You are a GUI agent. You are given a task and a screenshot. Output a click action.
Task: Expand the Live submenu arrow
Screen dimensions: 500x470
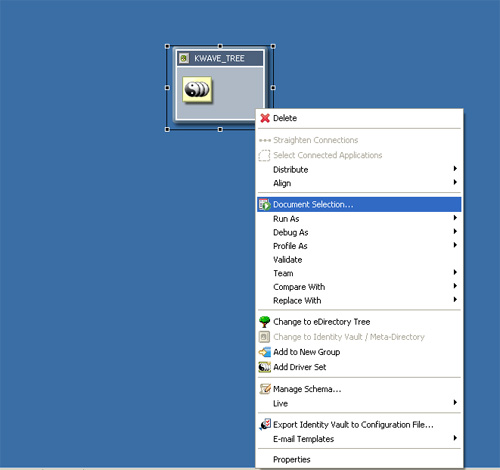[455, 403]
